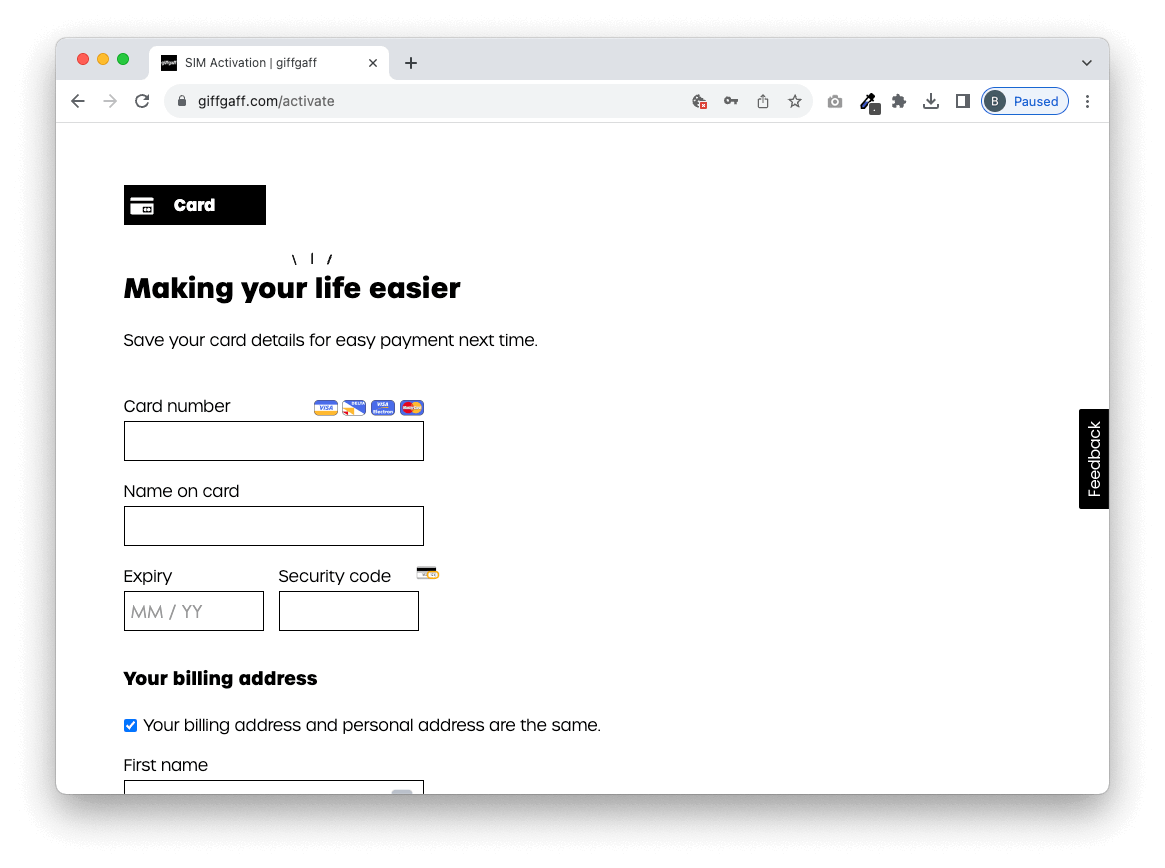
Task: Click the 'Your billing address' heading
Action: click(221, 678)
